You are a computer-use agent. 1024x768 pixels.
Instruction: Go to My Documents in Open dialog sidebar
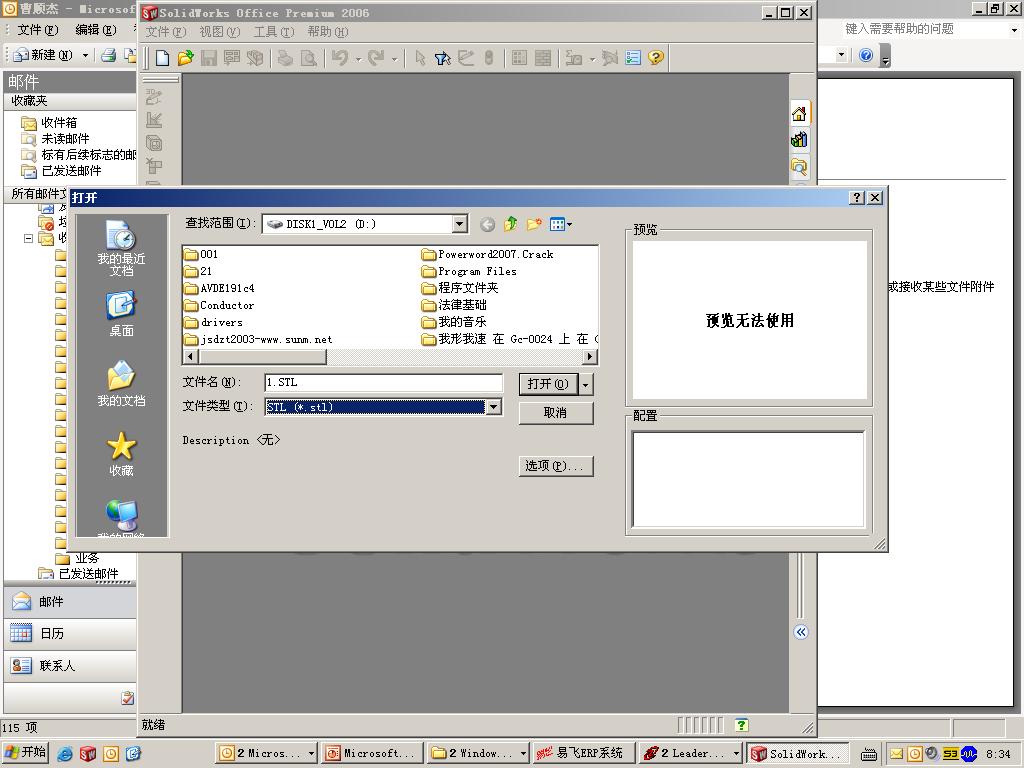(x=121, y=383)
